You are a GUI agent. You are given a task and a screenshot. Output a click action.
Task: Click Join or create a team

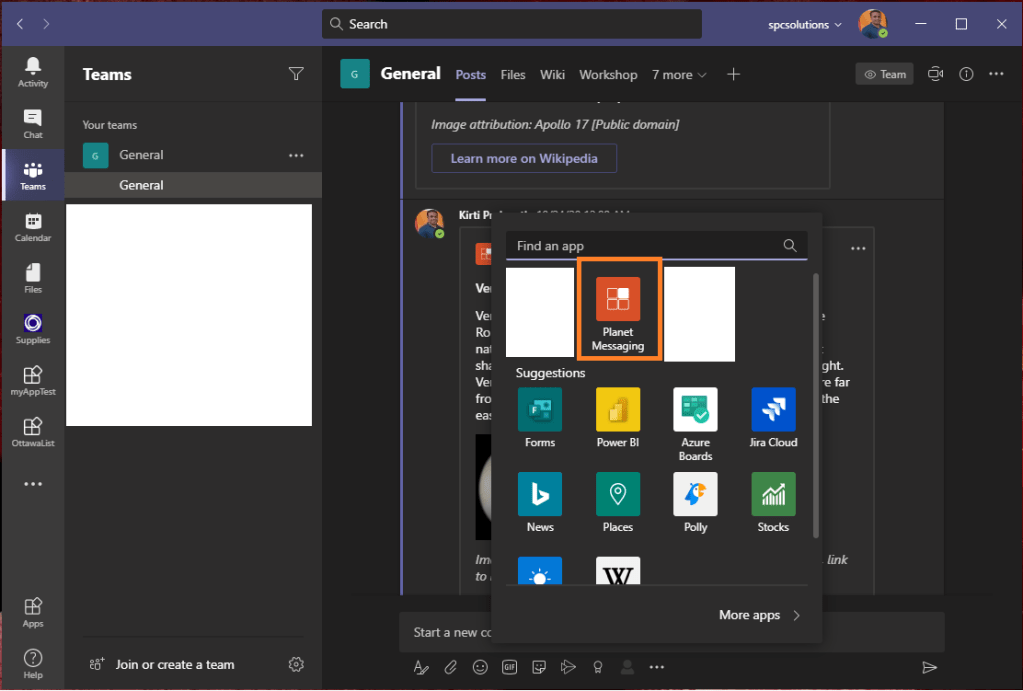pos(174,665)
